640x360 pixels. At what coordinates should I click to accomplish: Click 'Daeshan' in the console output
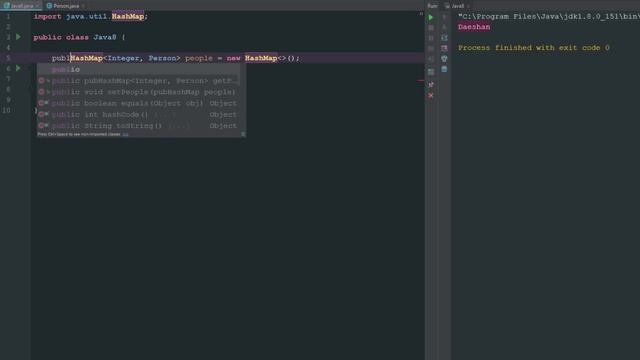474,27
